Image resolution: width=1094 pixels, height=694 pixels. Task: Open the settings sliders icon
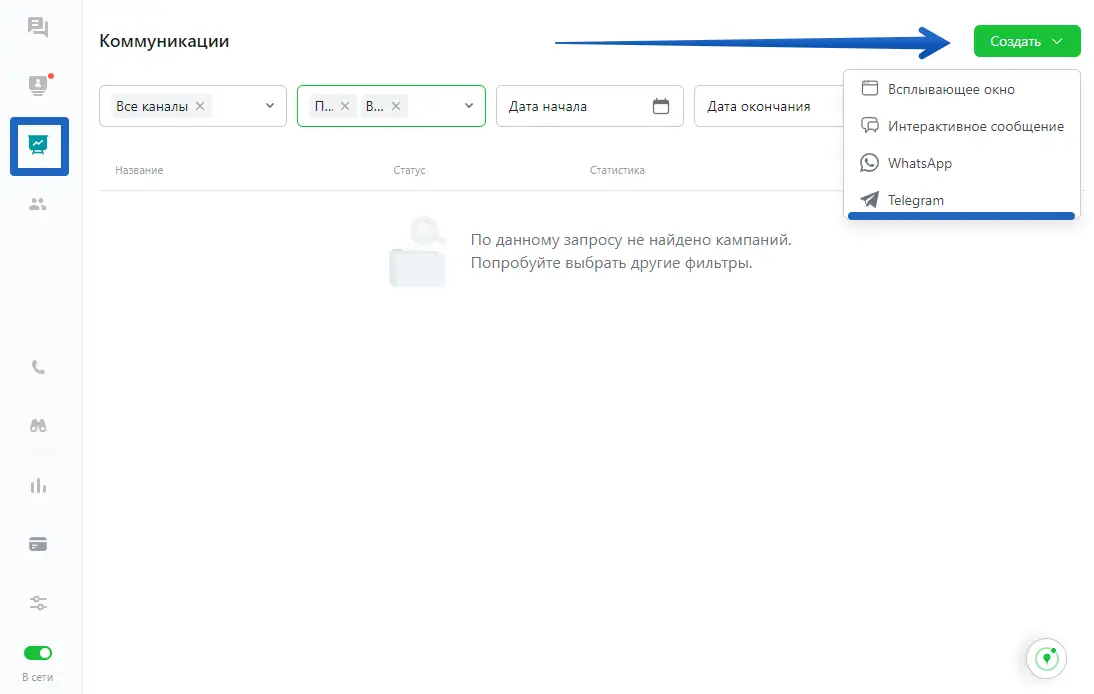[x=38, y=603]
